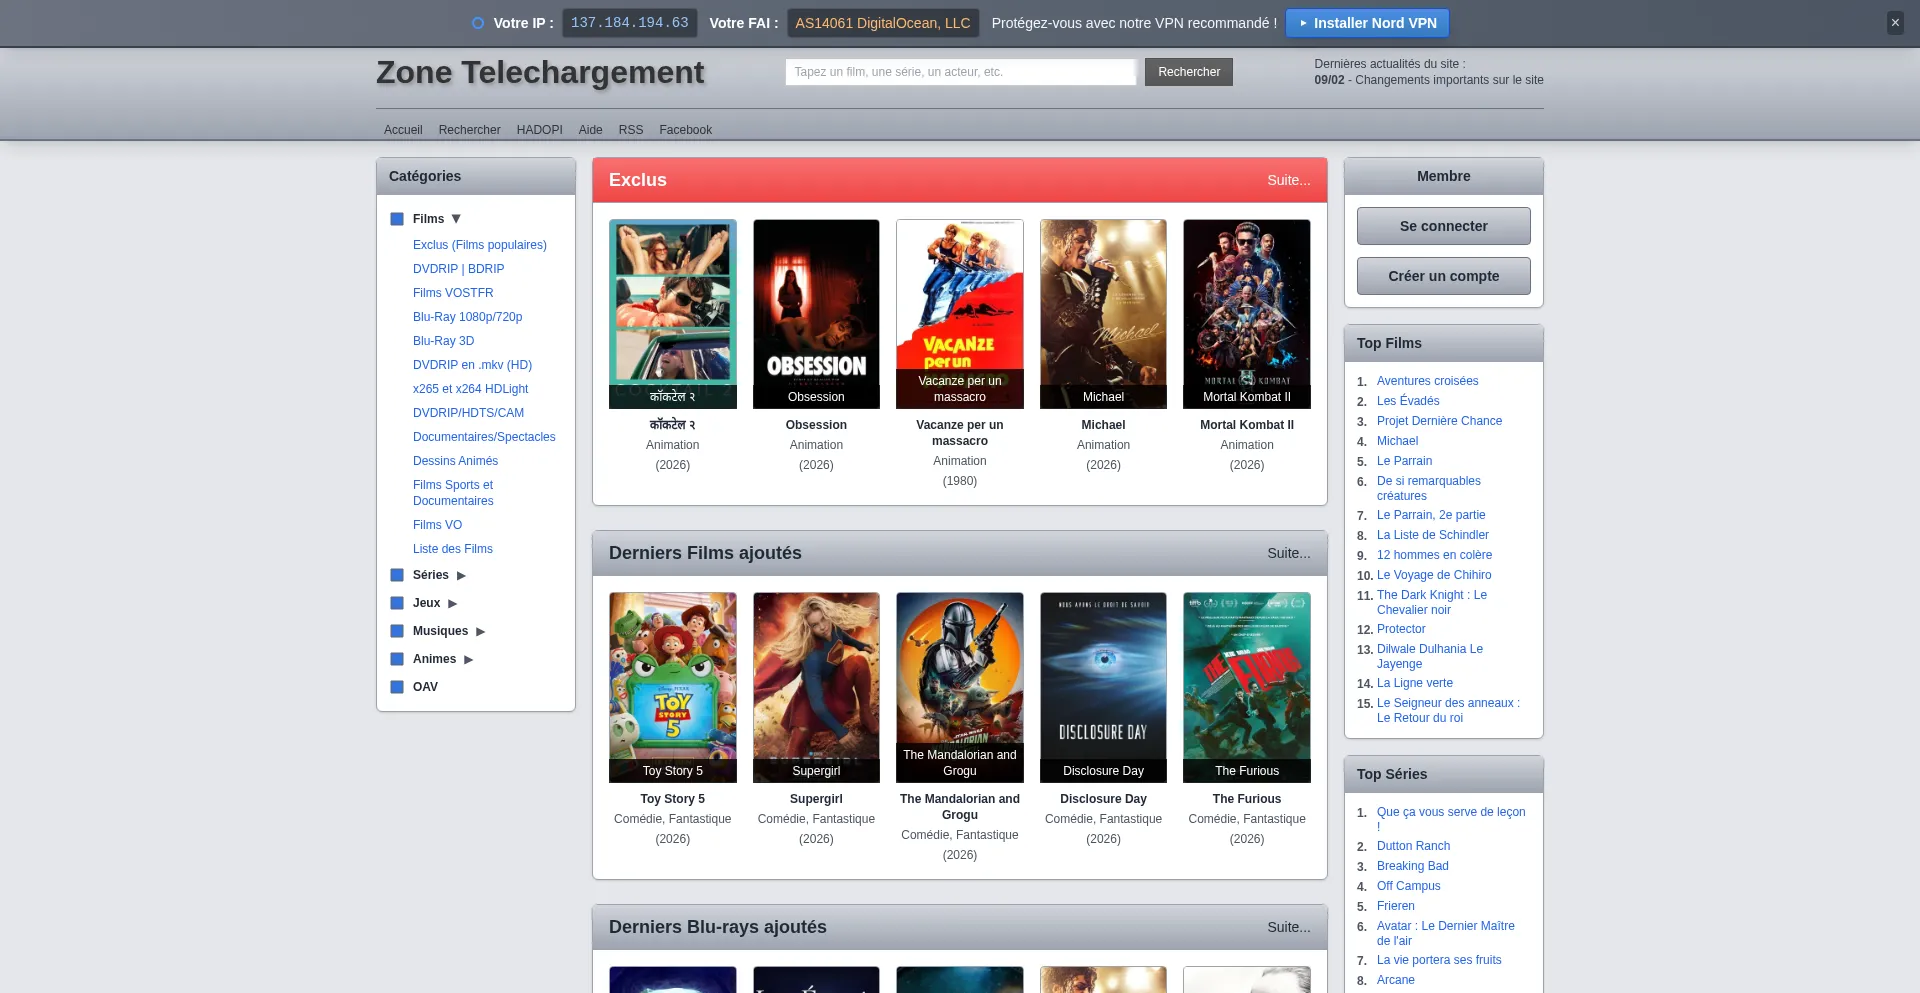Open Suite link in Derniers Films ajoutés
The width and height of the screenshot is (1920, 993).
[1288, 553]
